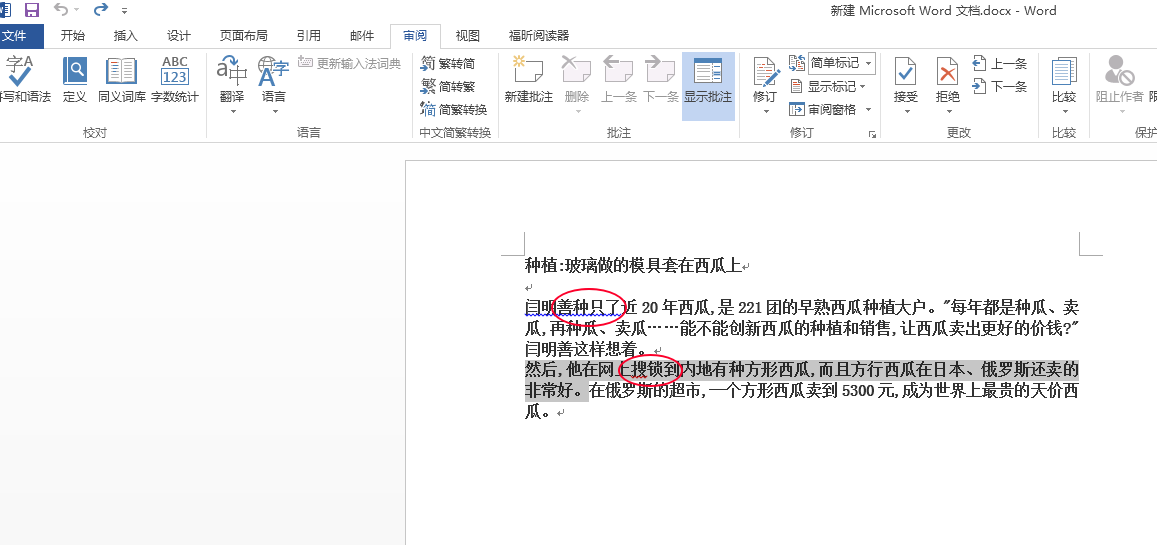Expand the 修订 dropdown arrow
The image size is (1157, 545).
(766, 112)
